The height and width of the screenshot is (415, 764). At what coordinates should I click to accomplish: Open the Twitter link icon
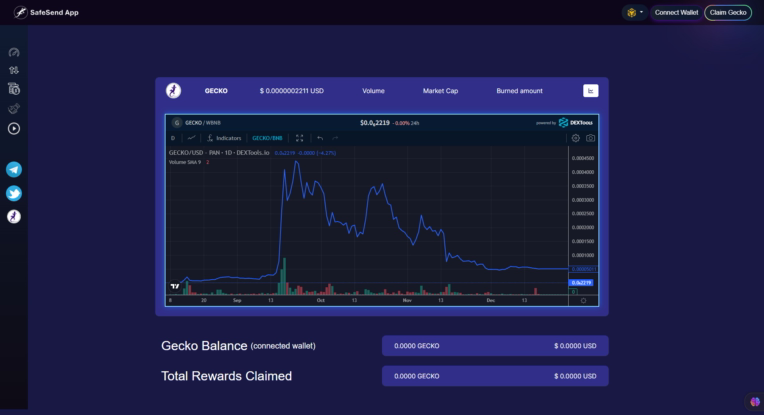click(14, 193)
